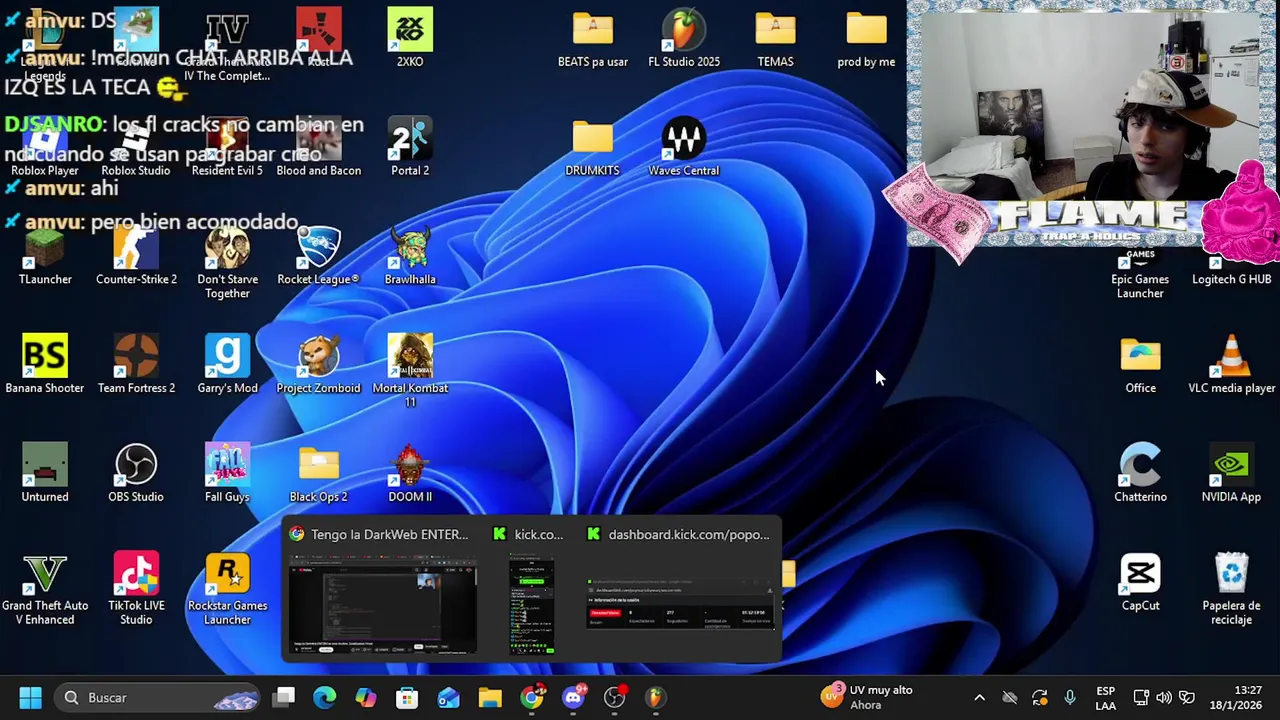Launch Rocket League shortcut
Viewport: 1280px width, 720px height.
pyautogui.click(x=319, y=256)
